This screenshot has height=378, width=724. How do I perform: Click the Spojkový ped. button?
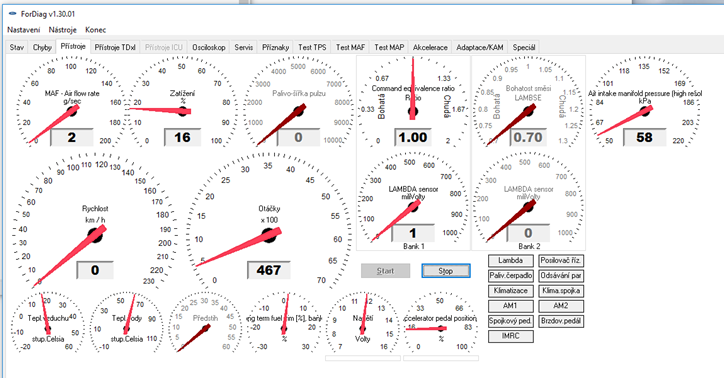click(511, 321)
